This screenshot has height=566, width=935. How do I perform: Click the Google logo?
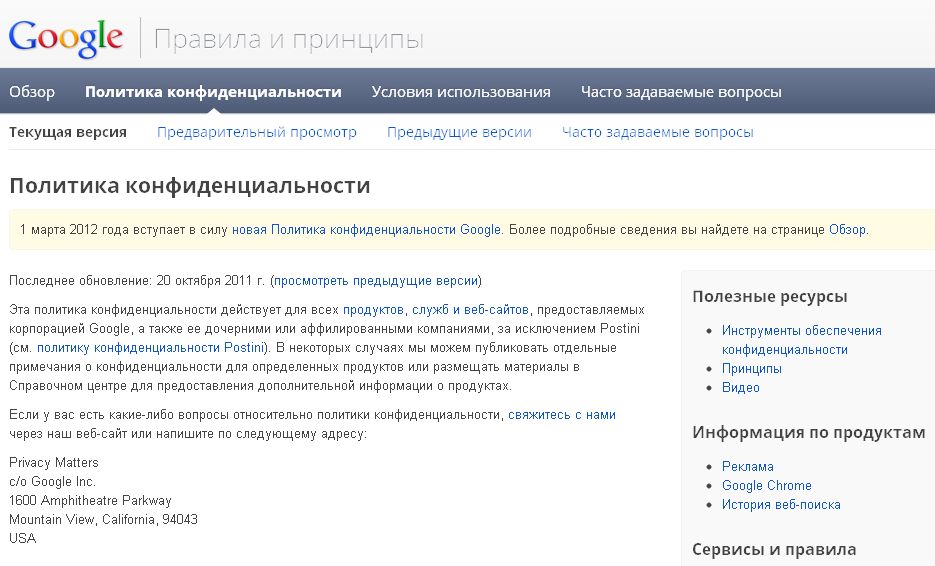coord(66,38)
